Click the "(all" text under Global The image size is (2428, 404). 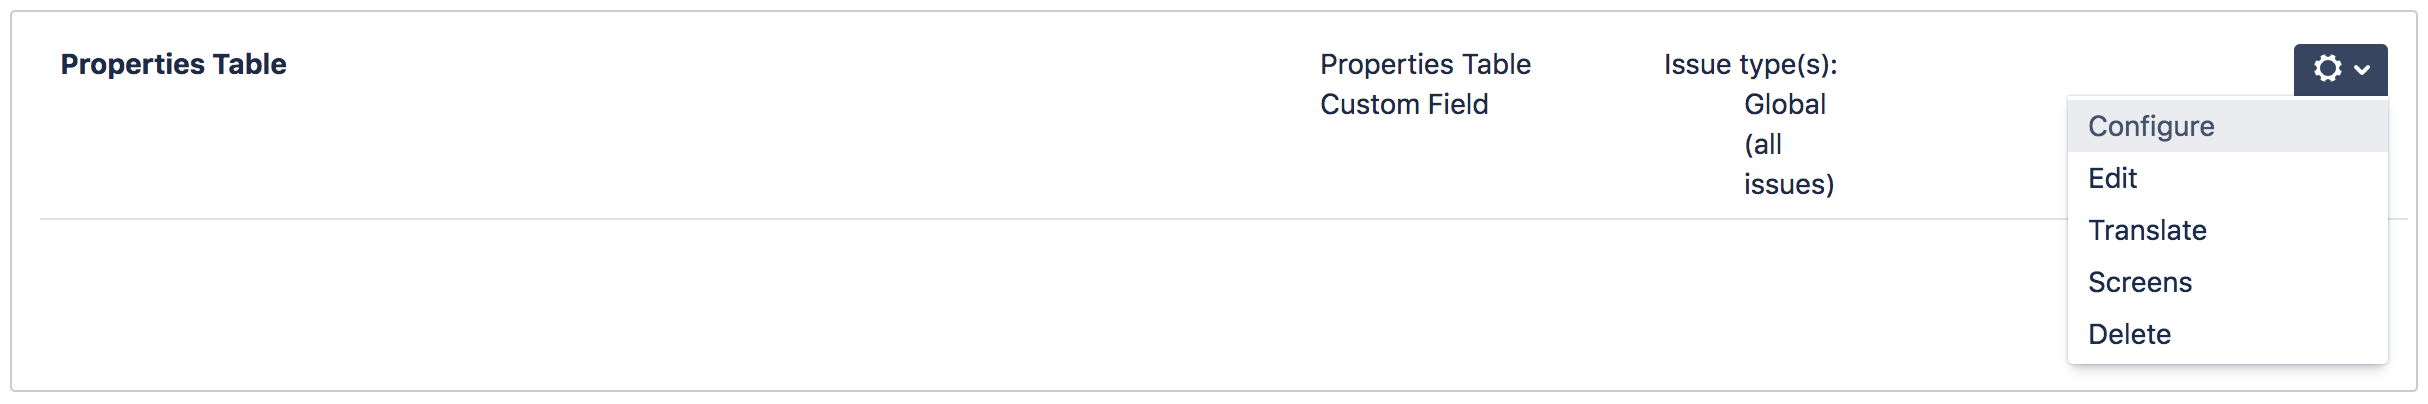click(x=1763, y=144)
